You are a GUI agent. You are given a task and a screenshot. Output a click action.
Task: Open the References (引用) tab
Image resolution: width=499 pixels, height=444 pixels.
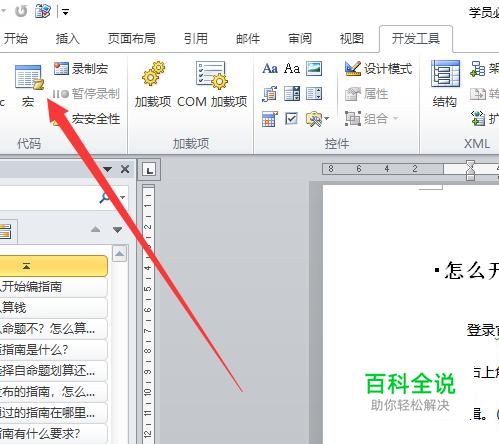pos(196,39)
